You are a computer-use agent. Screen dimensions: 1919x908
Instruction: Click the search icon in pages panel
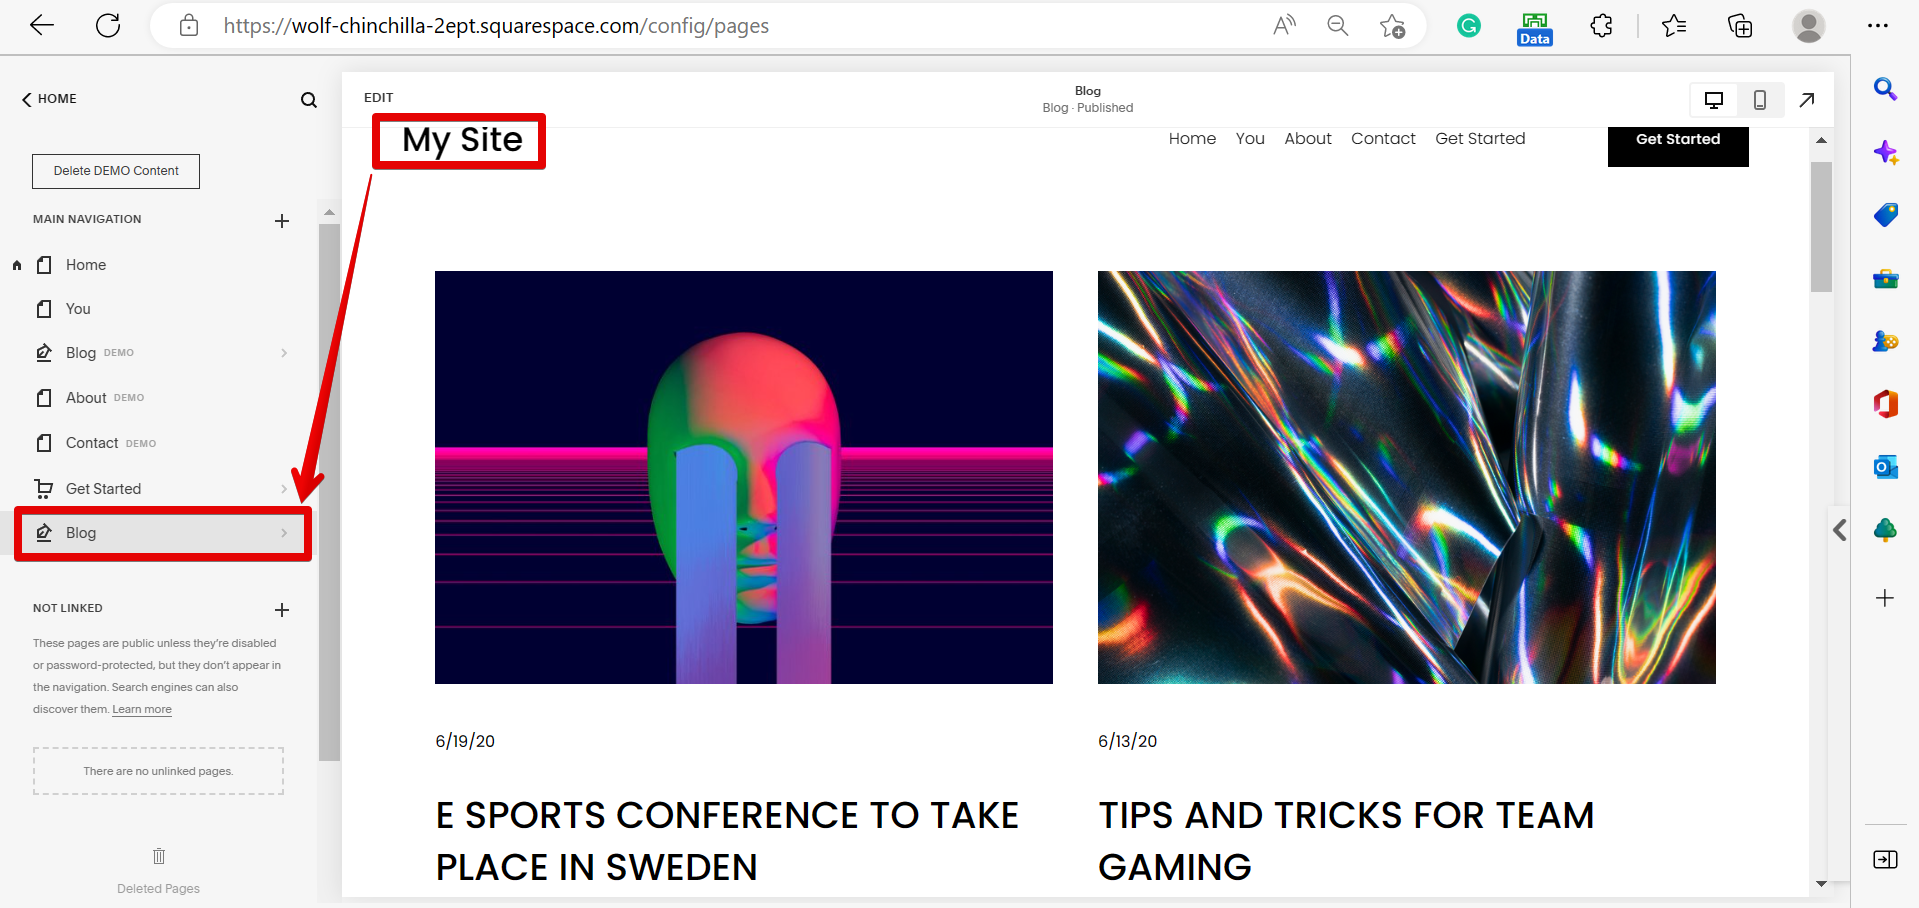309,100
